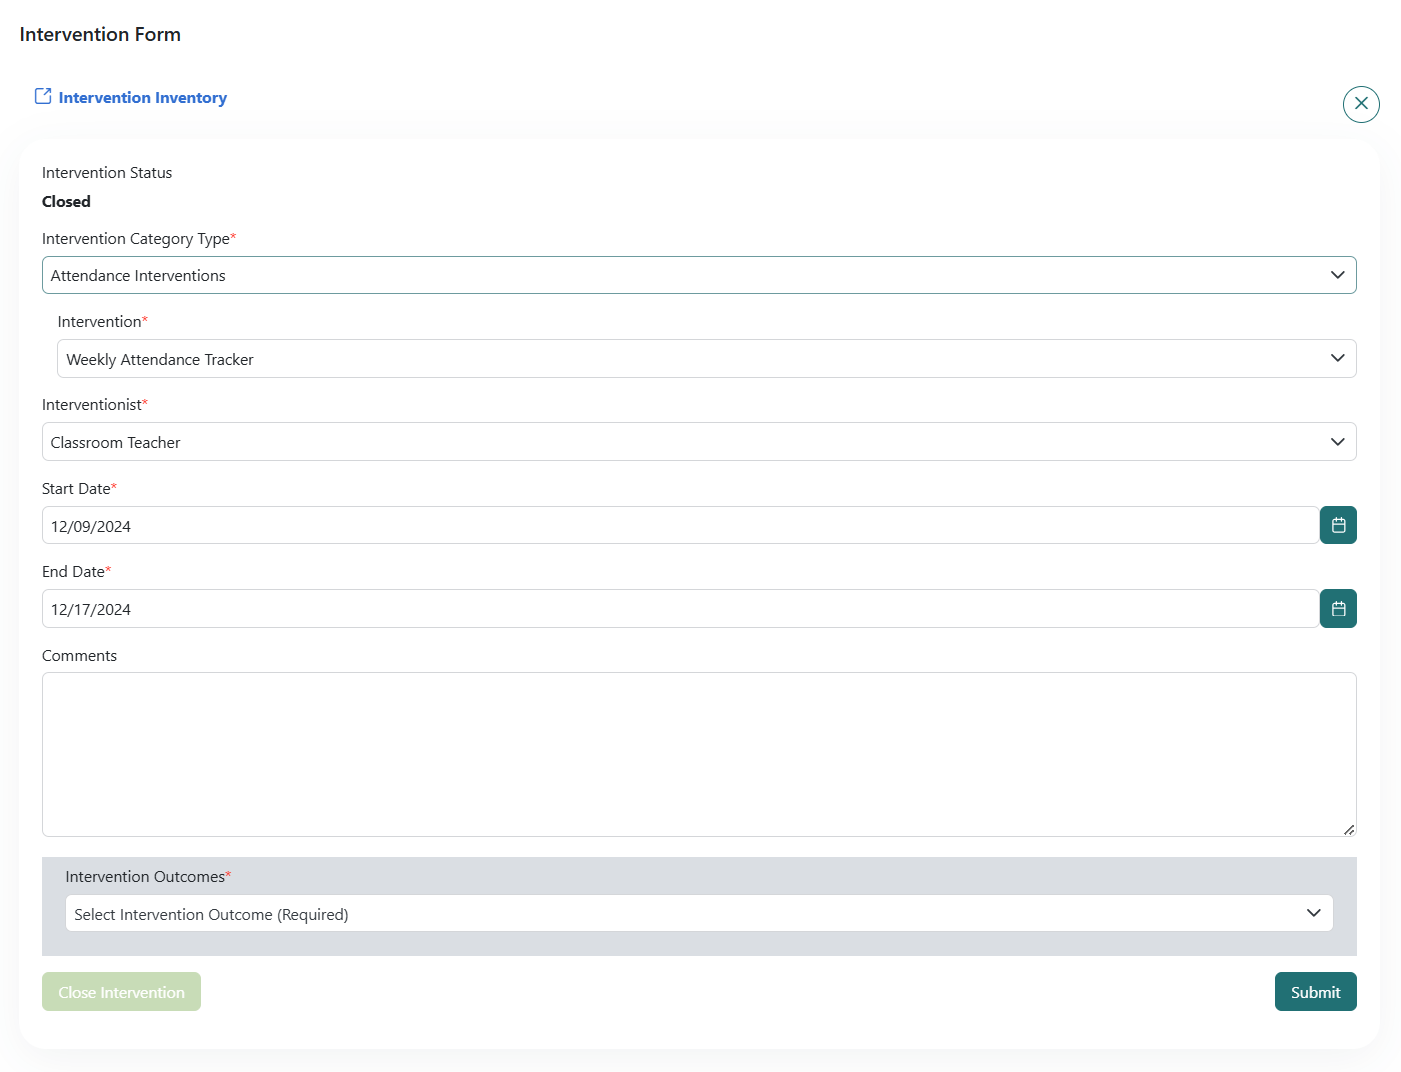Screen dimensions: 1401x1072
Task: Close the Intervention Form with the X icon
Action: [x=1360, y=104]
